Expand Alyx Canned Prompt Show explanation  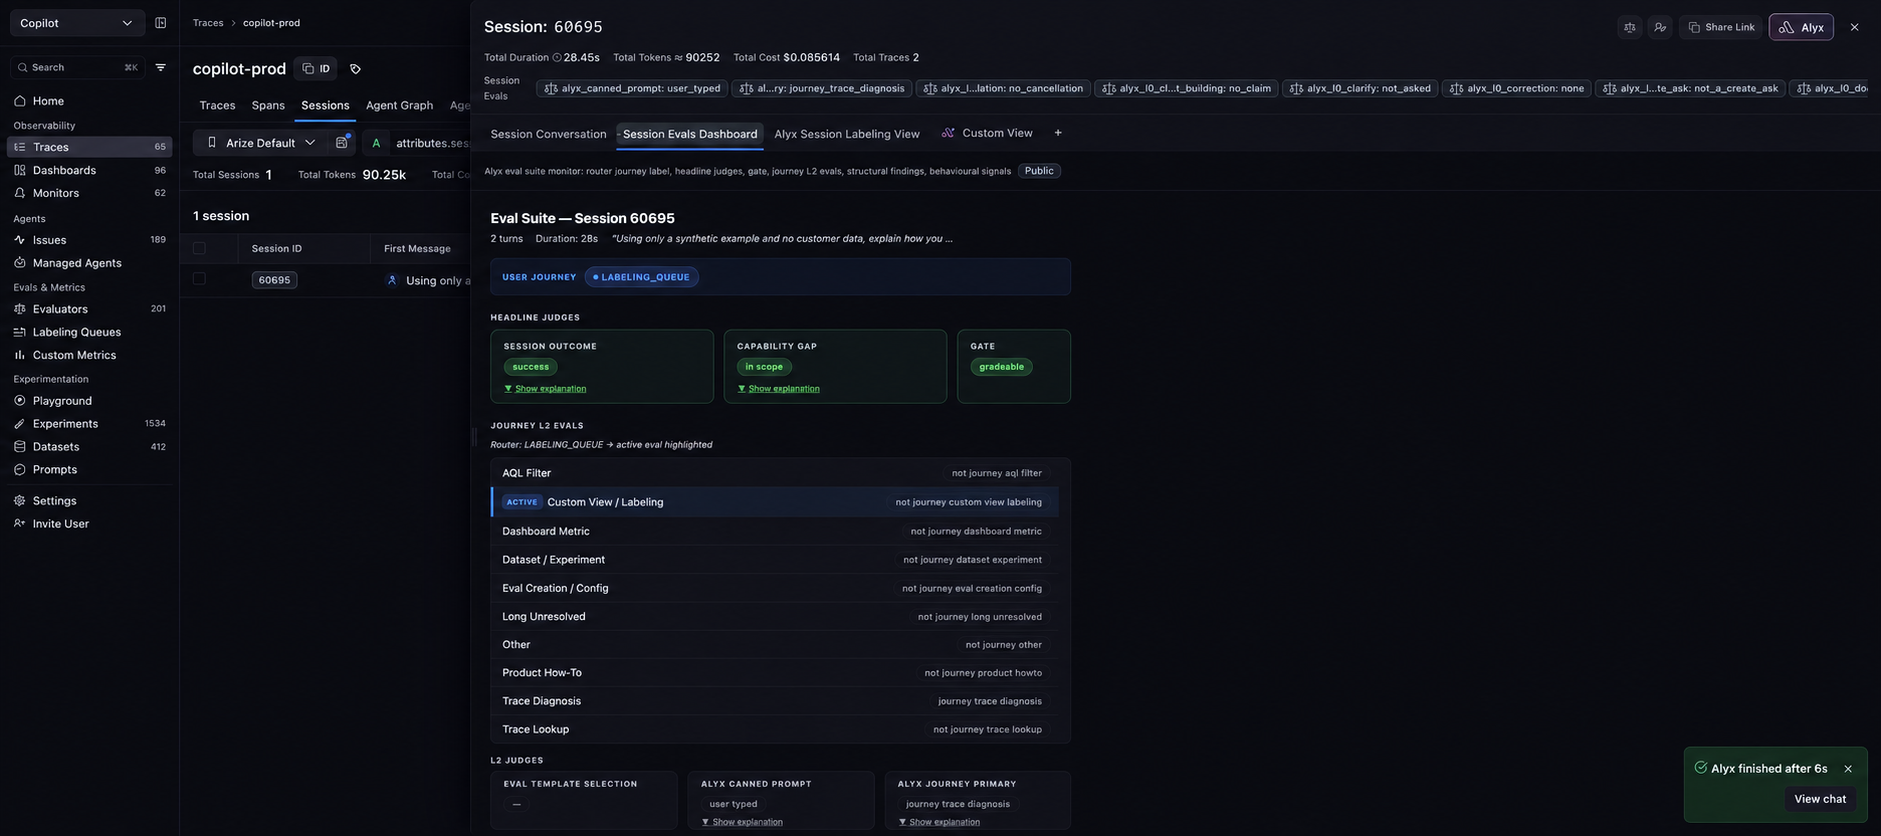tap(742, 822)
